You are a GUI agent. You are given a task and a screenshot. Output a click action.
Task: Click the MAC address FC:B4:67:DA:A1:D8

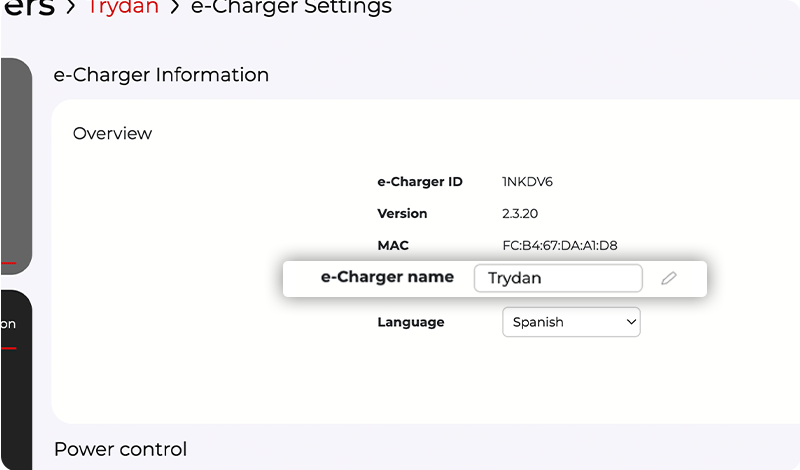coord(560,245)
